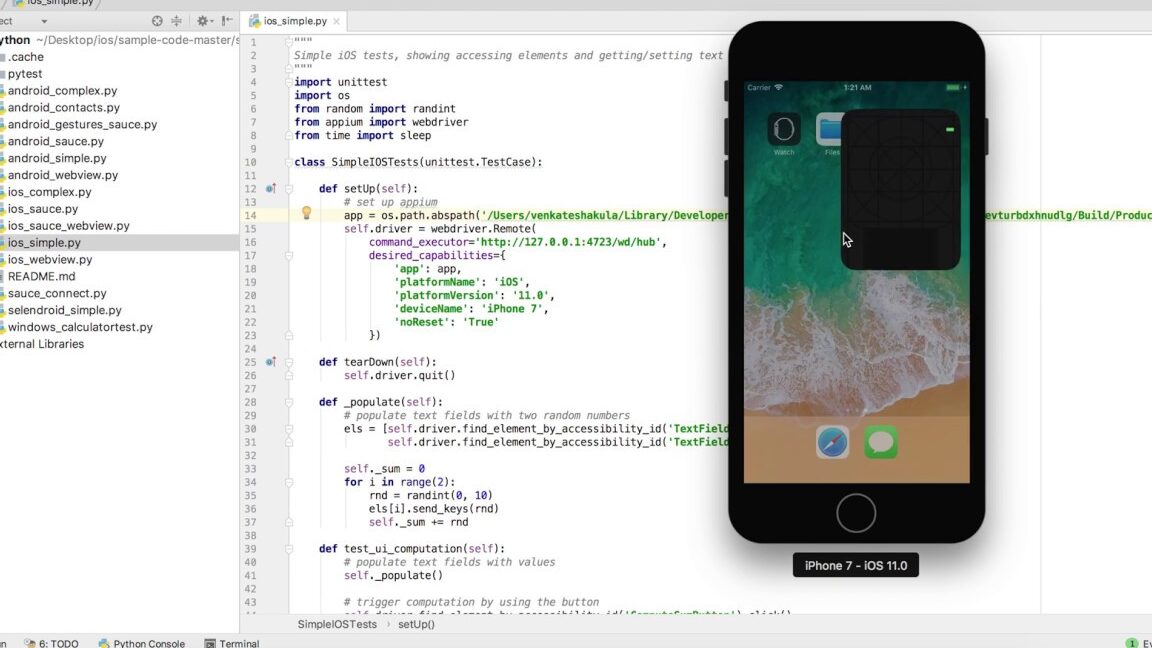Click the override gutter icon beside tearDown
This screenshot has height=648, width=1152.
(x=270, y=362)
